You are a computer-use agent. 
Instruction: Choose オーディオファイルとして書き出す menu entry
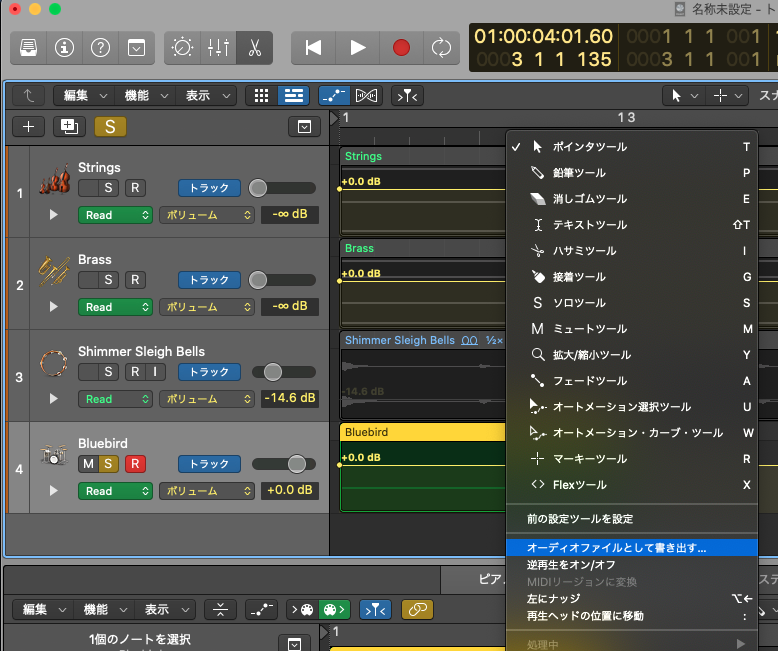click(632, 548)
